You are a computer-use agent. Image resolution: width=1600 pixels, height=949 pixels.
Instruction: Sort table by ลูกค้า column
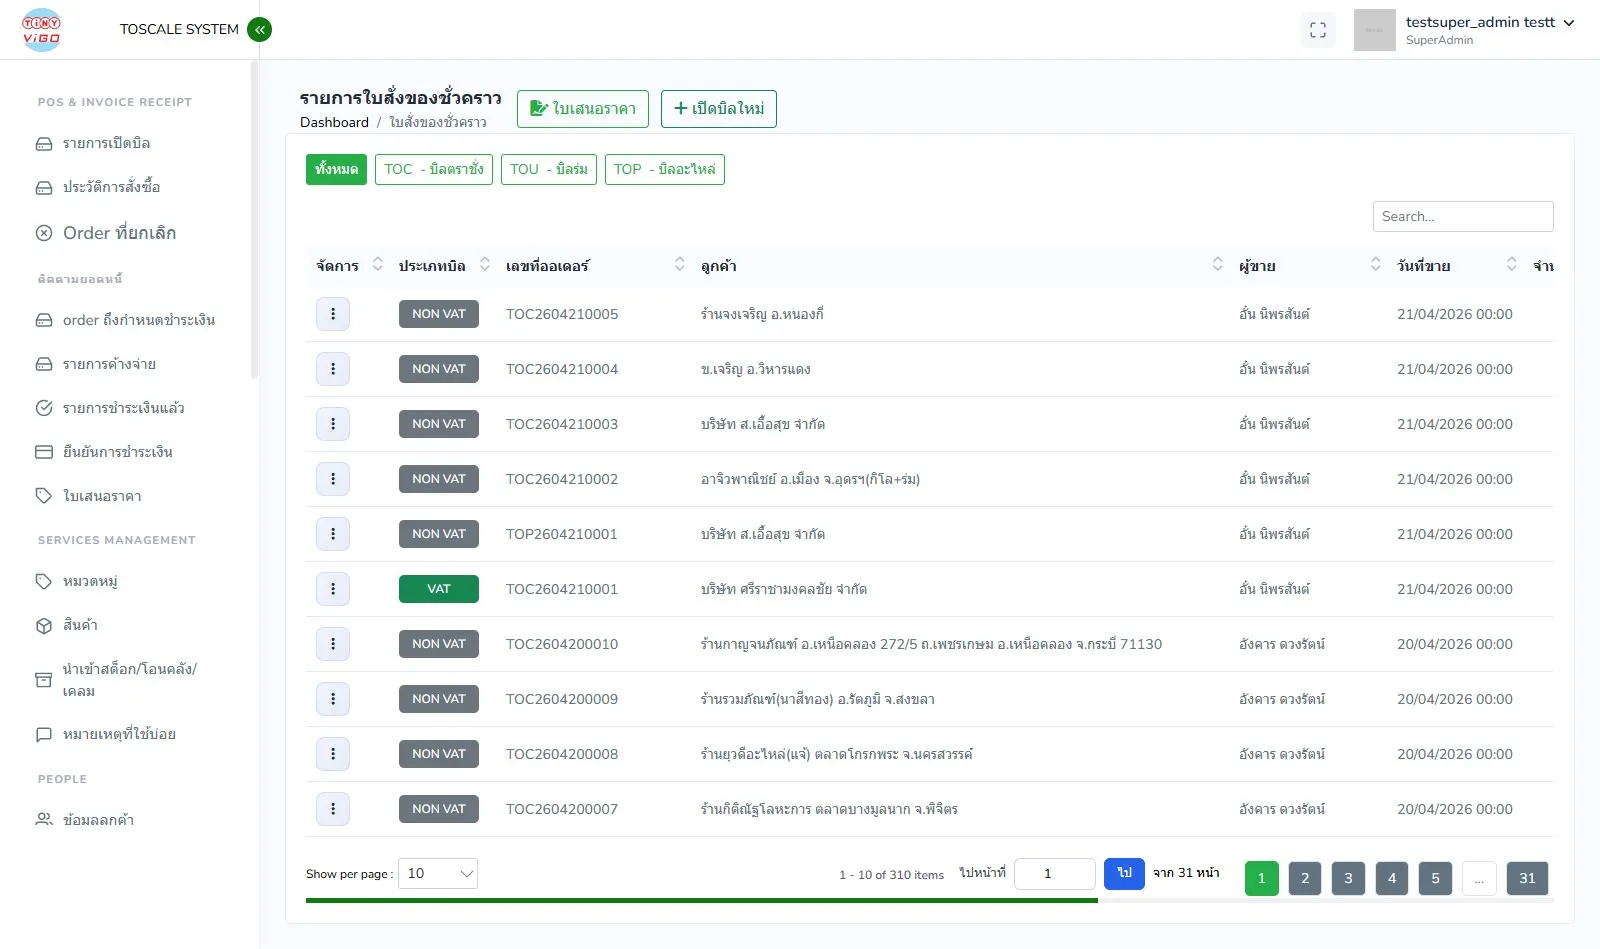(1217, 265)
